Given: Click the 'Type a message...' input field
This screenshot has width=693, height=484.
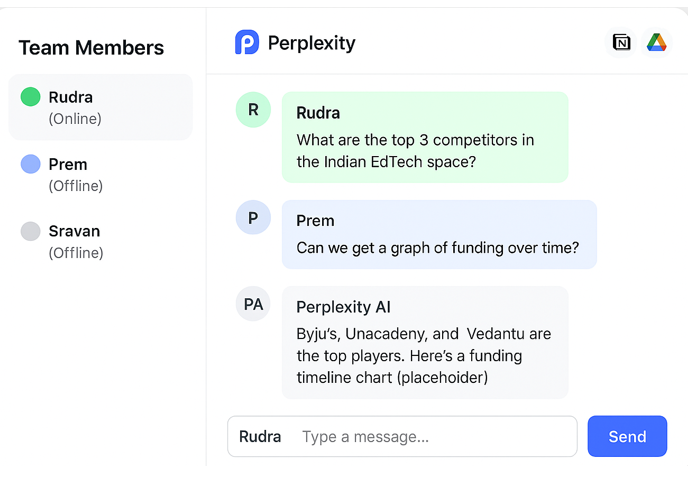Looking at the screenshot, I should pyautogui.click(x=435, y=437).
